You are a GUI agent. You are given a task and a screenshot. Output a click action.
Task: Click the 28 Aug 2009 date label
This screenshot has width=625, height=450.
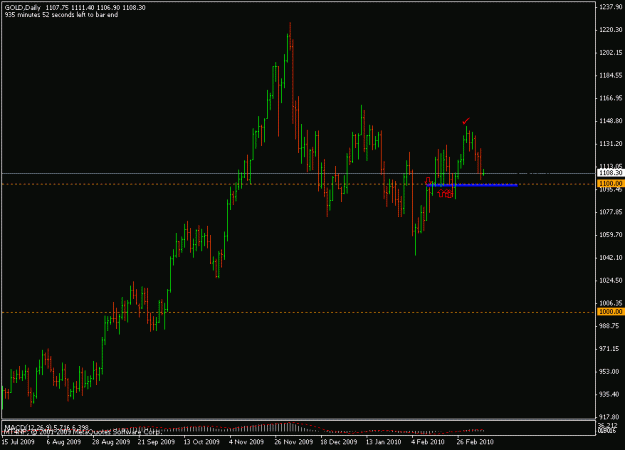[111, 442]
